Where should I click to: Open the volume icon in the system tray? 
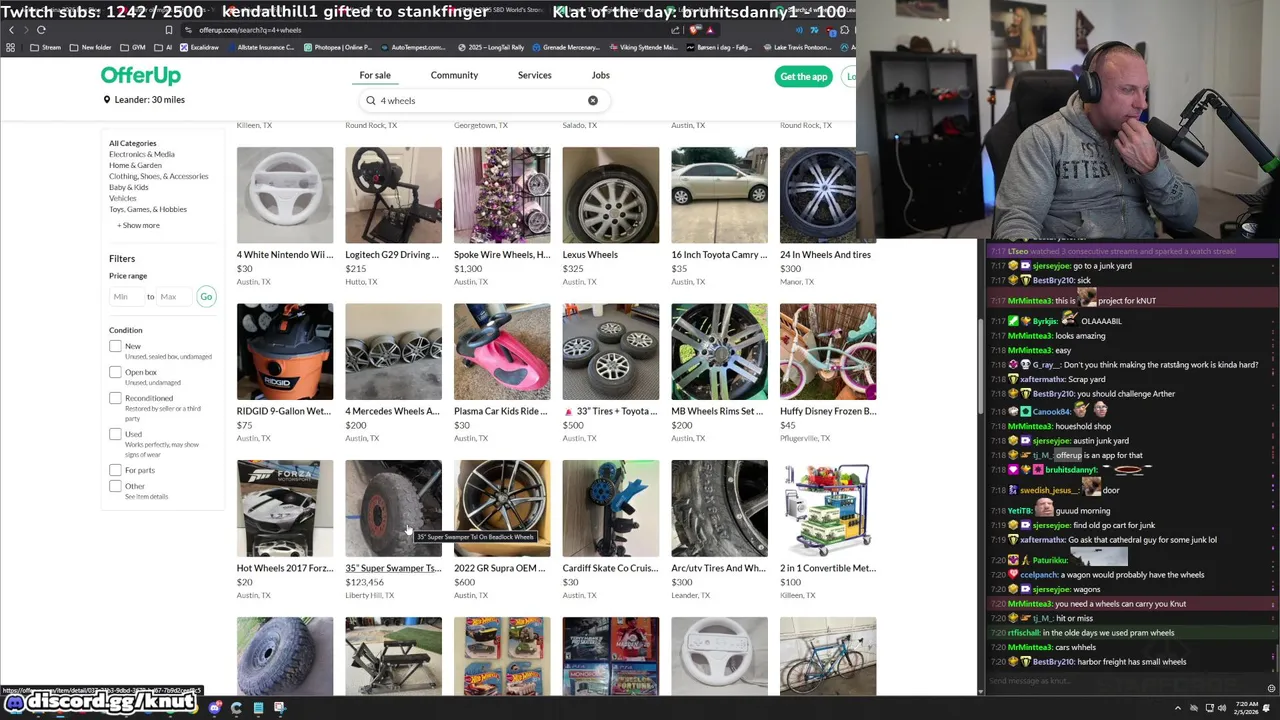tap(1221, 708)
